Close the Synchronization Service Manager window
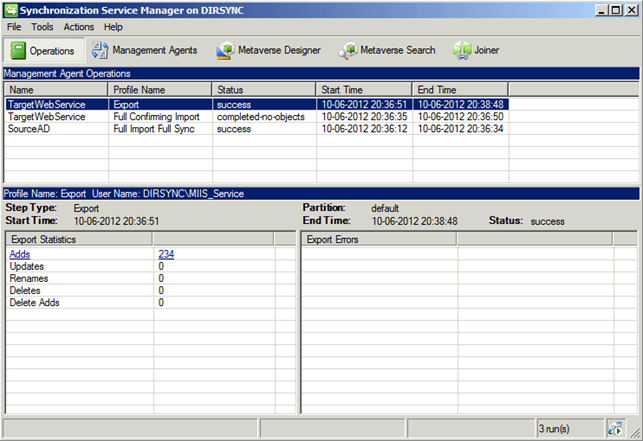Image resolution: width=643 pixels, height=441 pixels. tap(632, 10)
